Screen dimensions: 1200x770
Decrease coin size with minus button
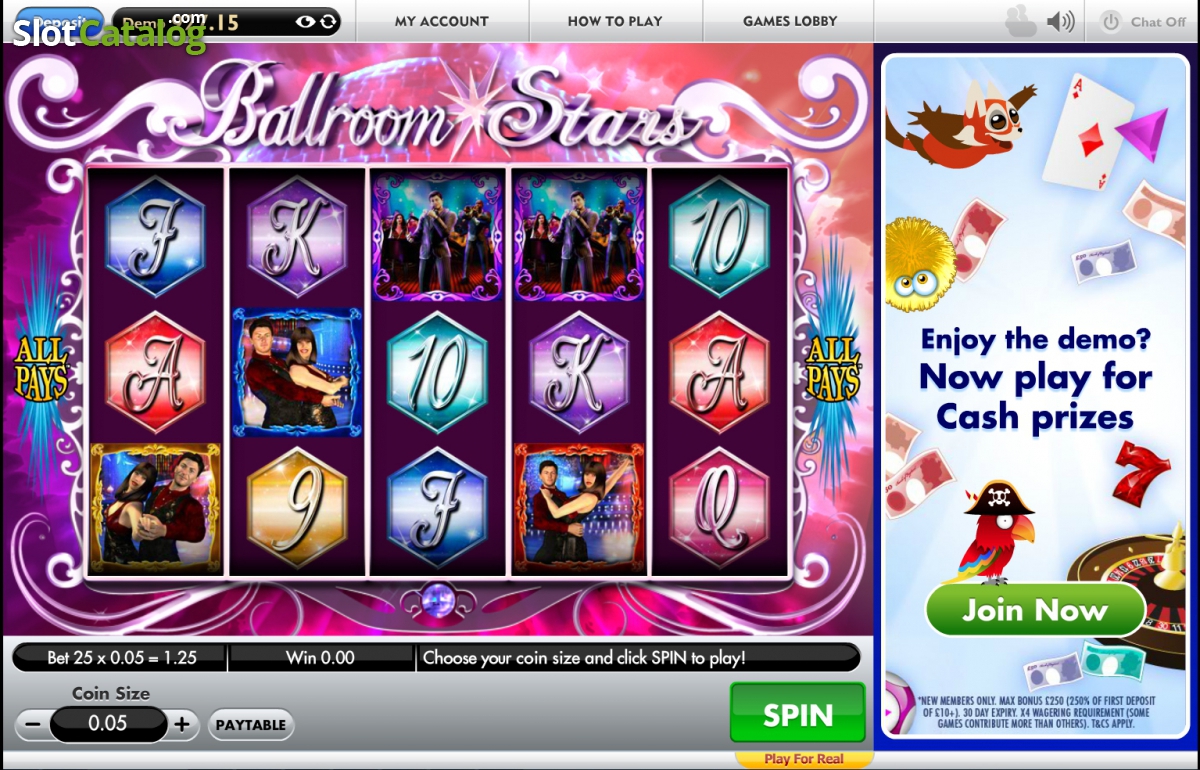coord(34,724)
